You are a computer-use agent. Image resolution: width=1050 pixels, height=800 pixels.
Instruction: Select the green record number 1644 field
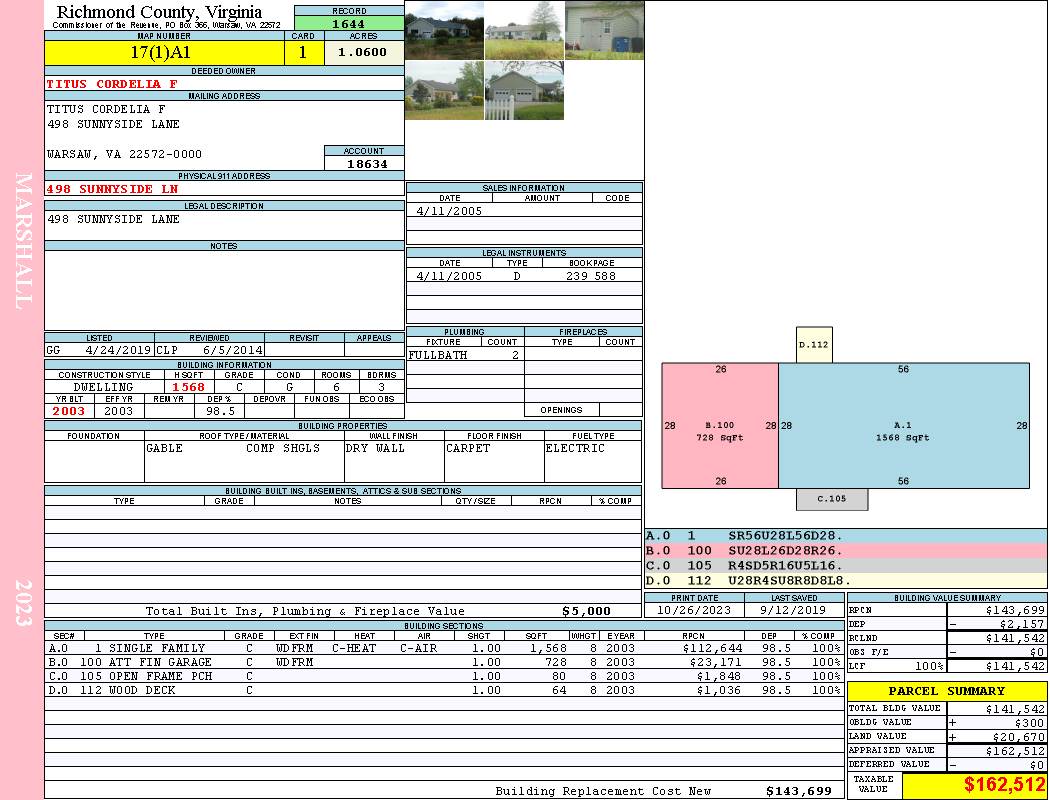(x=349, y=23)
